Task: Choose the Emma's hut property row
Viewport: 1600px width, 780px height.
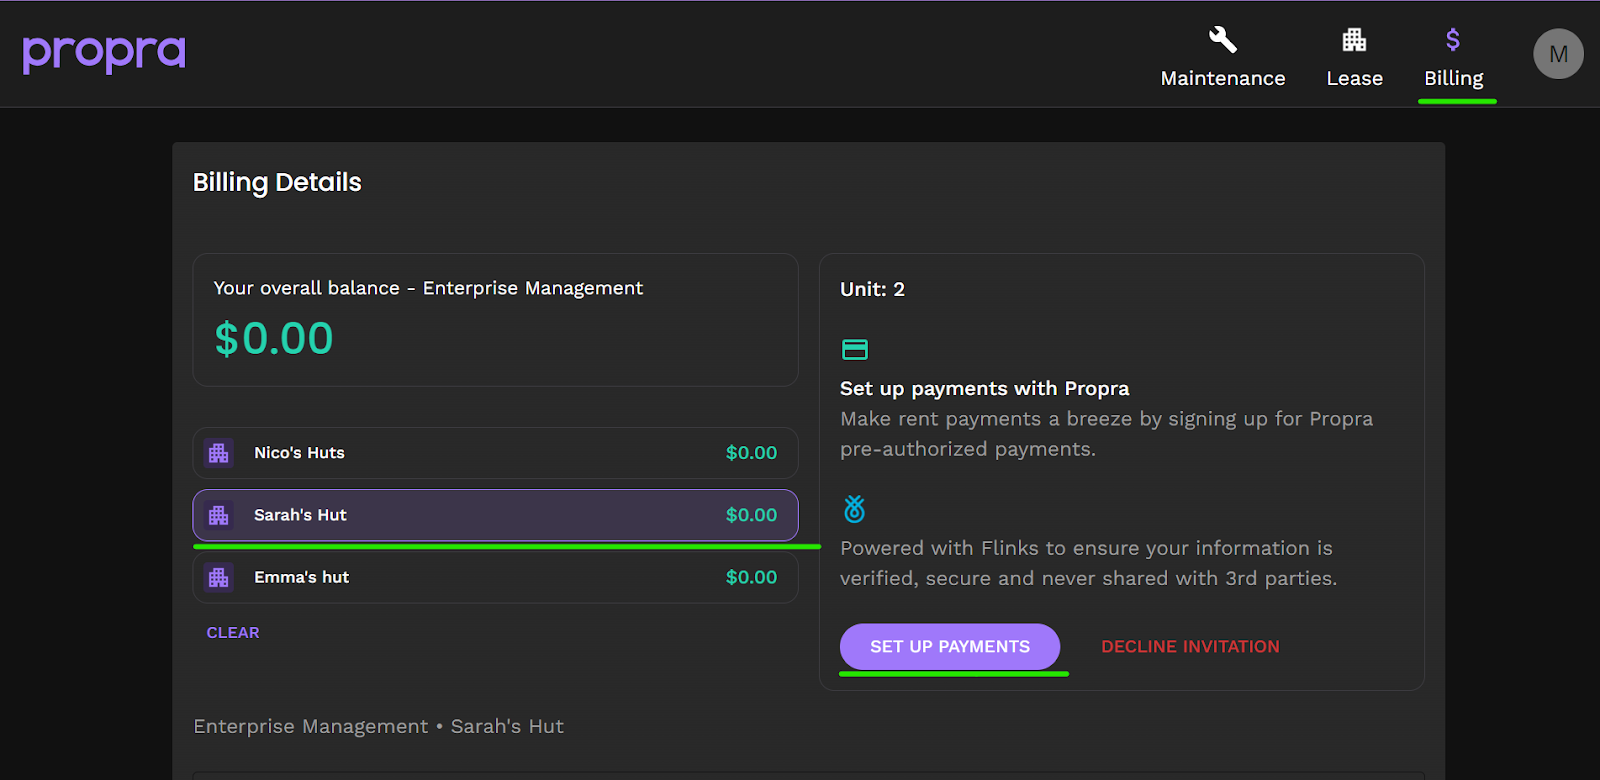Action: [x=495, y=577]
